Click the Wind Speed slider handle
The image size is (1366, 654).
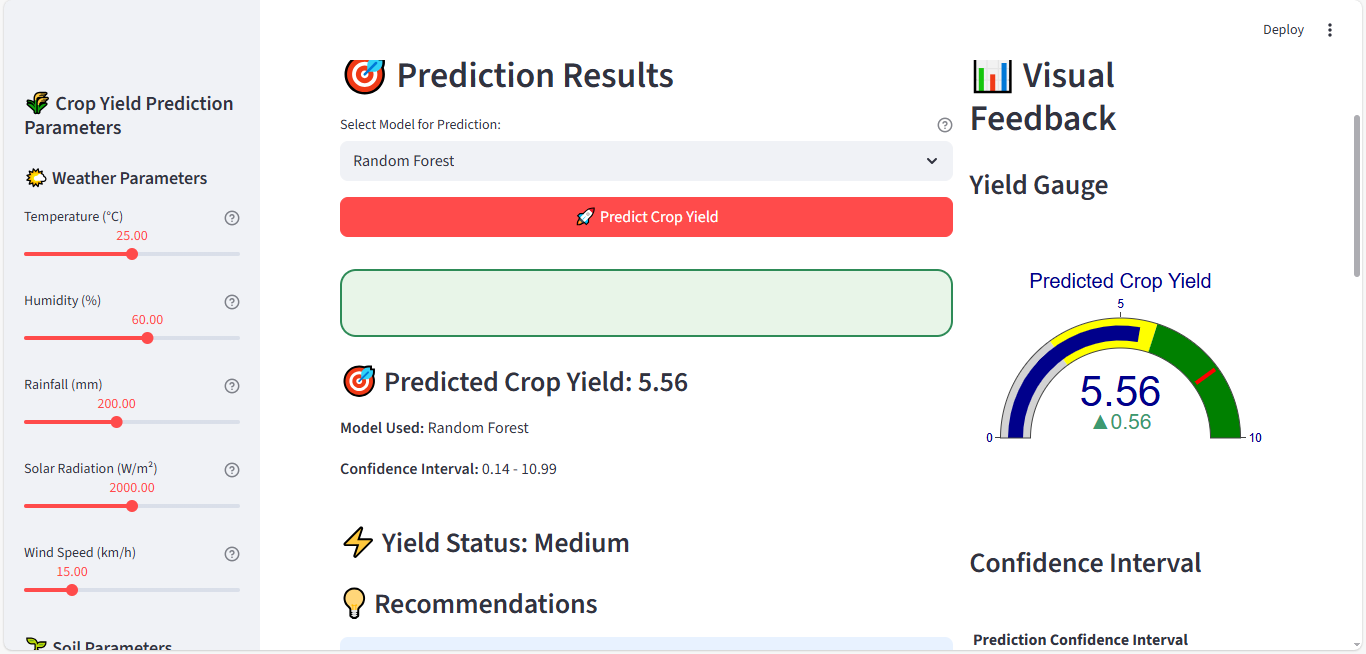click(x=72, y=590)
